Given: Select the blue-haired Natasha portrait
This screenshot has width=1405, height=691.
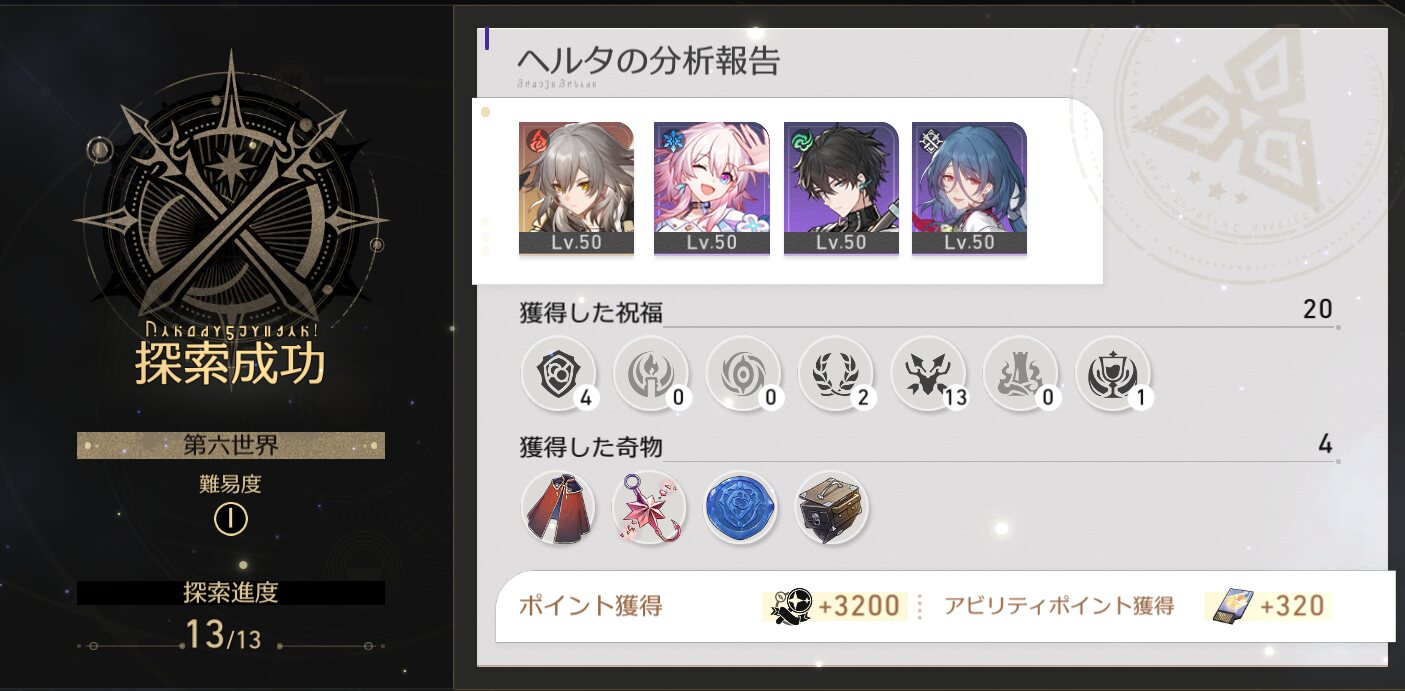Looking at the screenshot, I should point(969,188).
